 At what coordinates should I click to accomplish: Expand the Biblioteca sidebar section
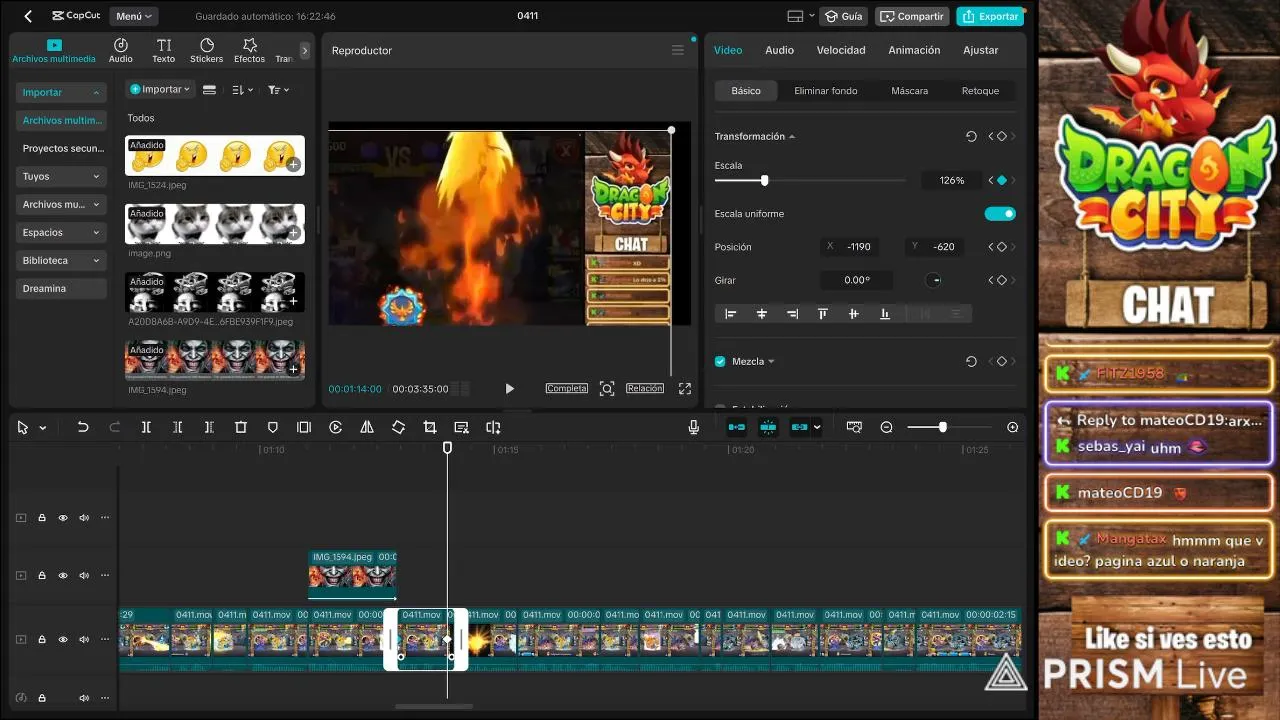coord(61,260)
